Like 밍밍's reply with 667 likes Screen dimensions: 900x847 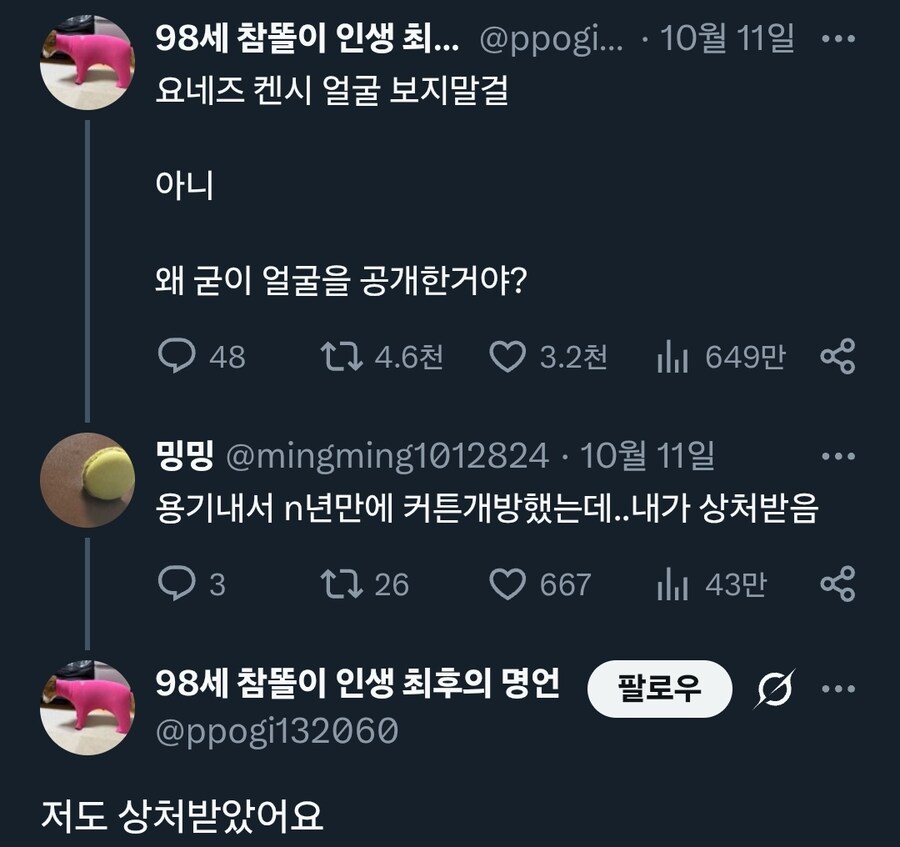pos(508,584)
